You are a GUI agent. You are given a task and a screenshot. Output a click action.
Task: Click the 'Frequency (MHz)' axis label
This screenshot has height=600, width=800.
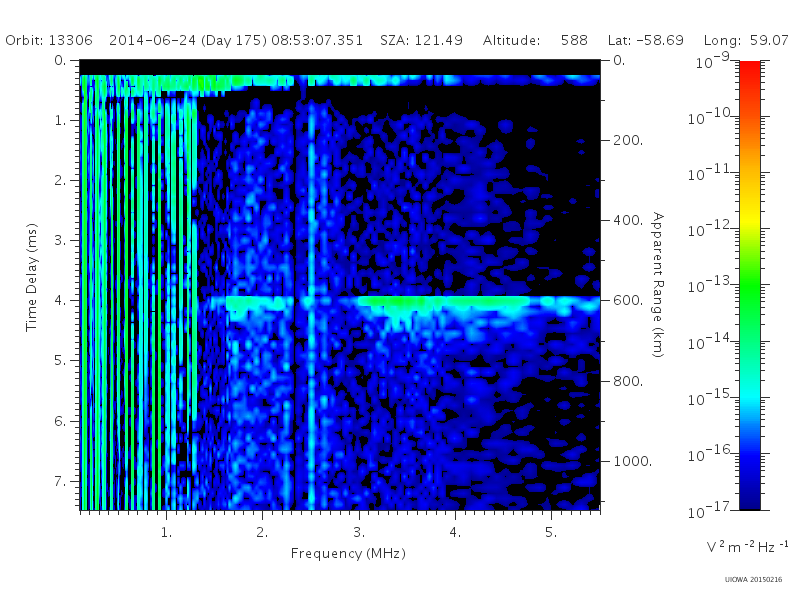pos(348,554)
